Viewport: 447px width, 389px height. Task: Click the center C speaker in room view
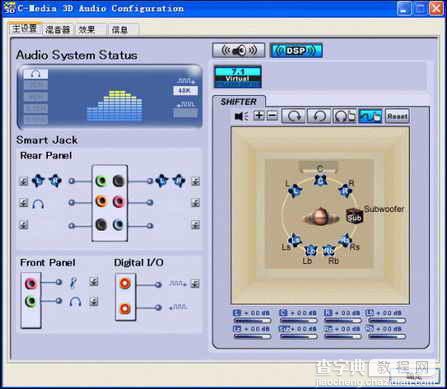click(x=320, y=181)
